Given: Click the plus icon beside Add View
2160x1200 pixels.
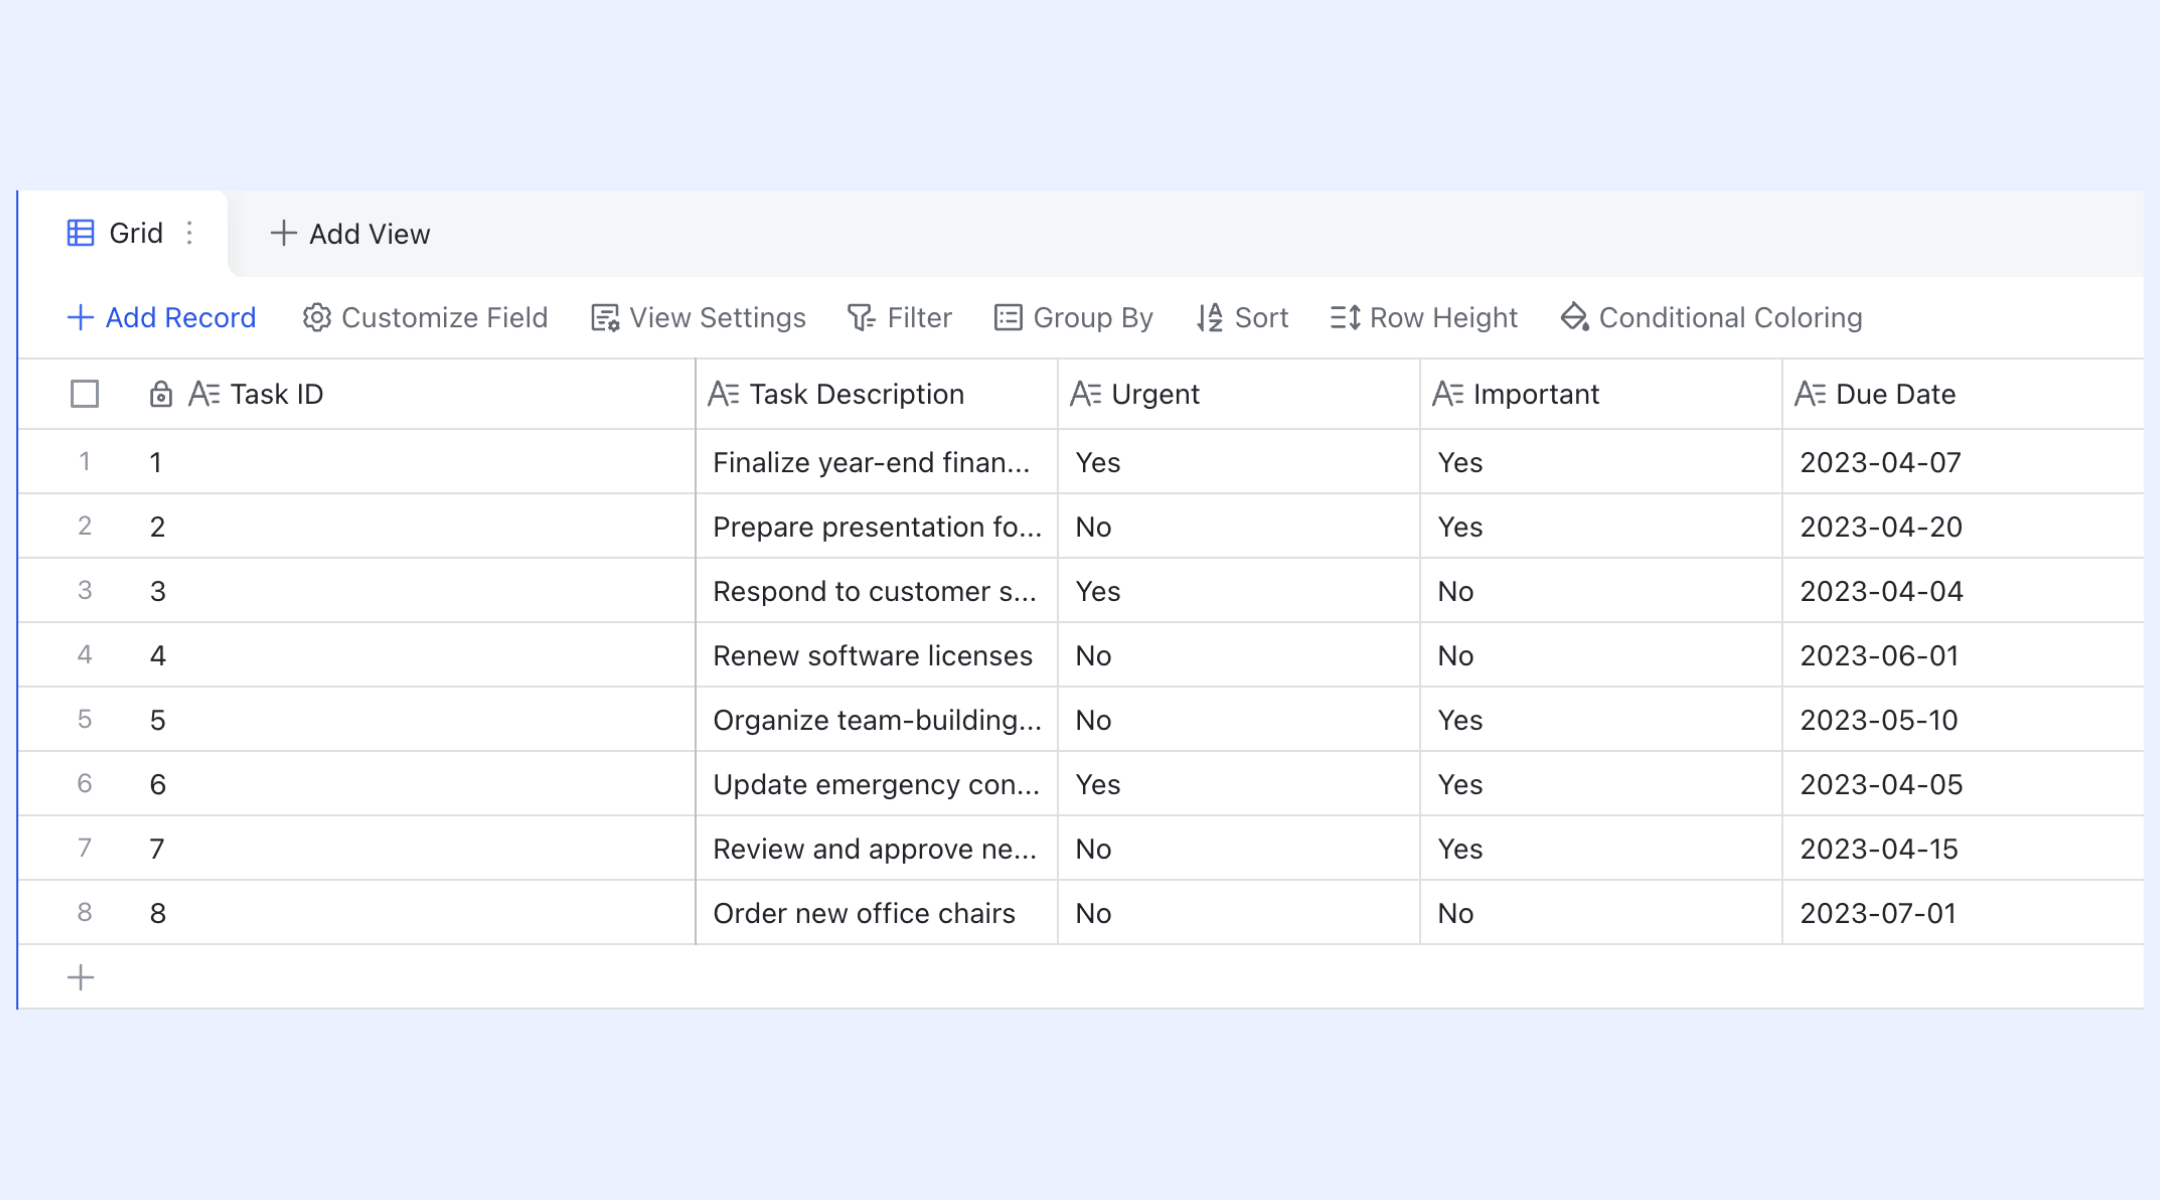Looking at the screenshot, I should click(x=283, y=233).
